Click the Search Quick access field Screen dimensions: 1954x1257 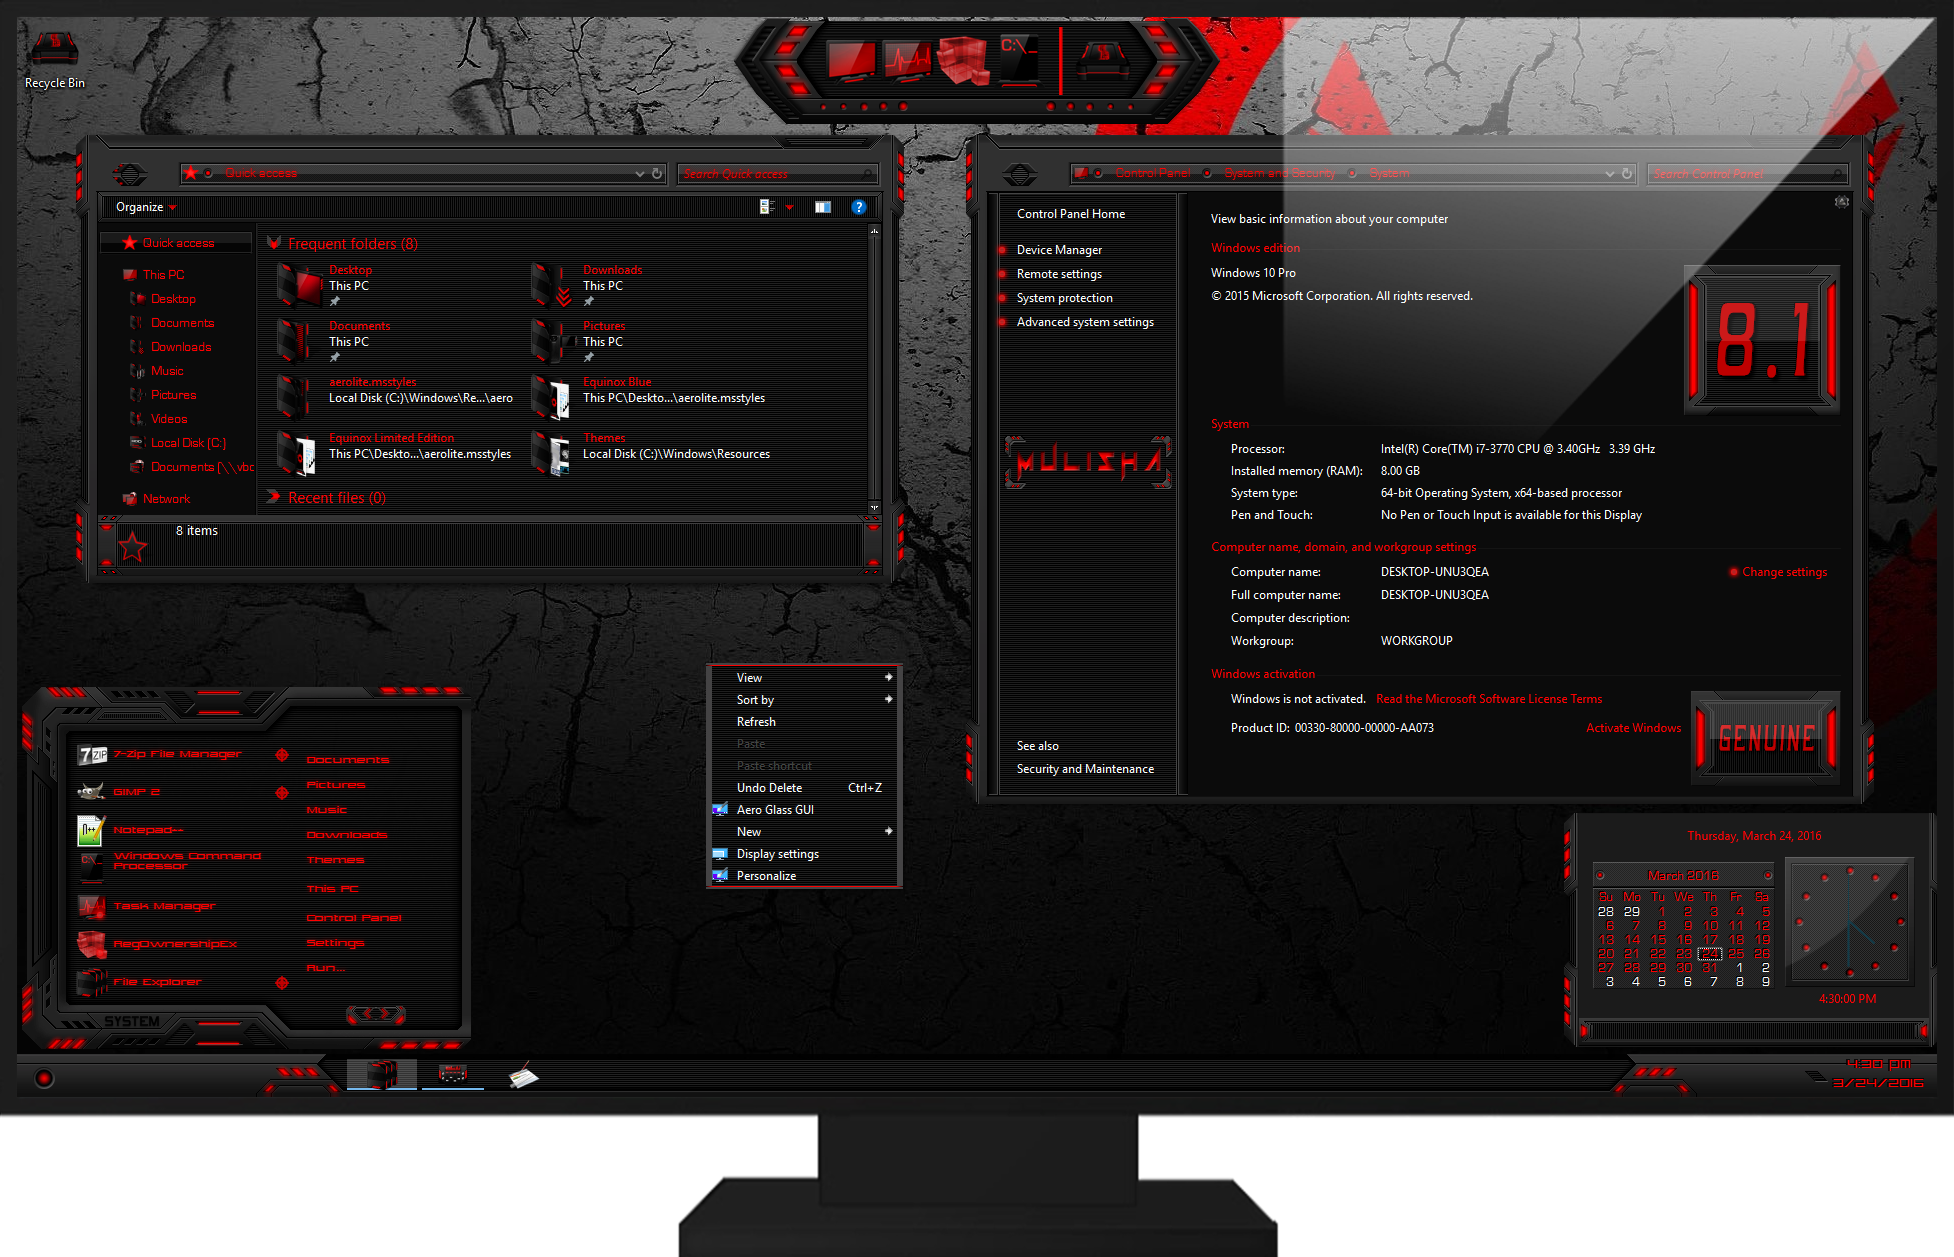[x=777, y=174]
